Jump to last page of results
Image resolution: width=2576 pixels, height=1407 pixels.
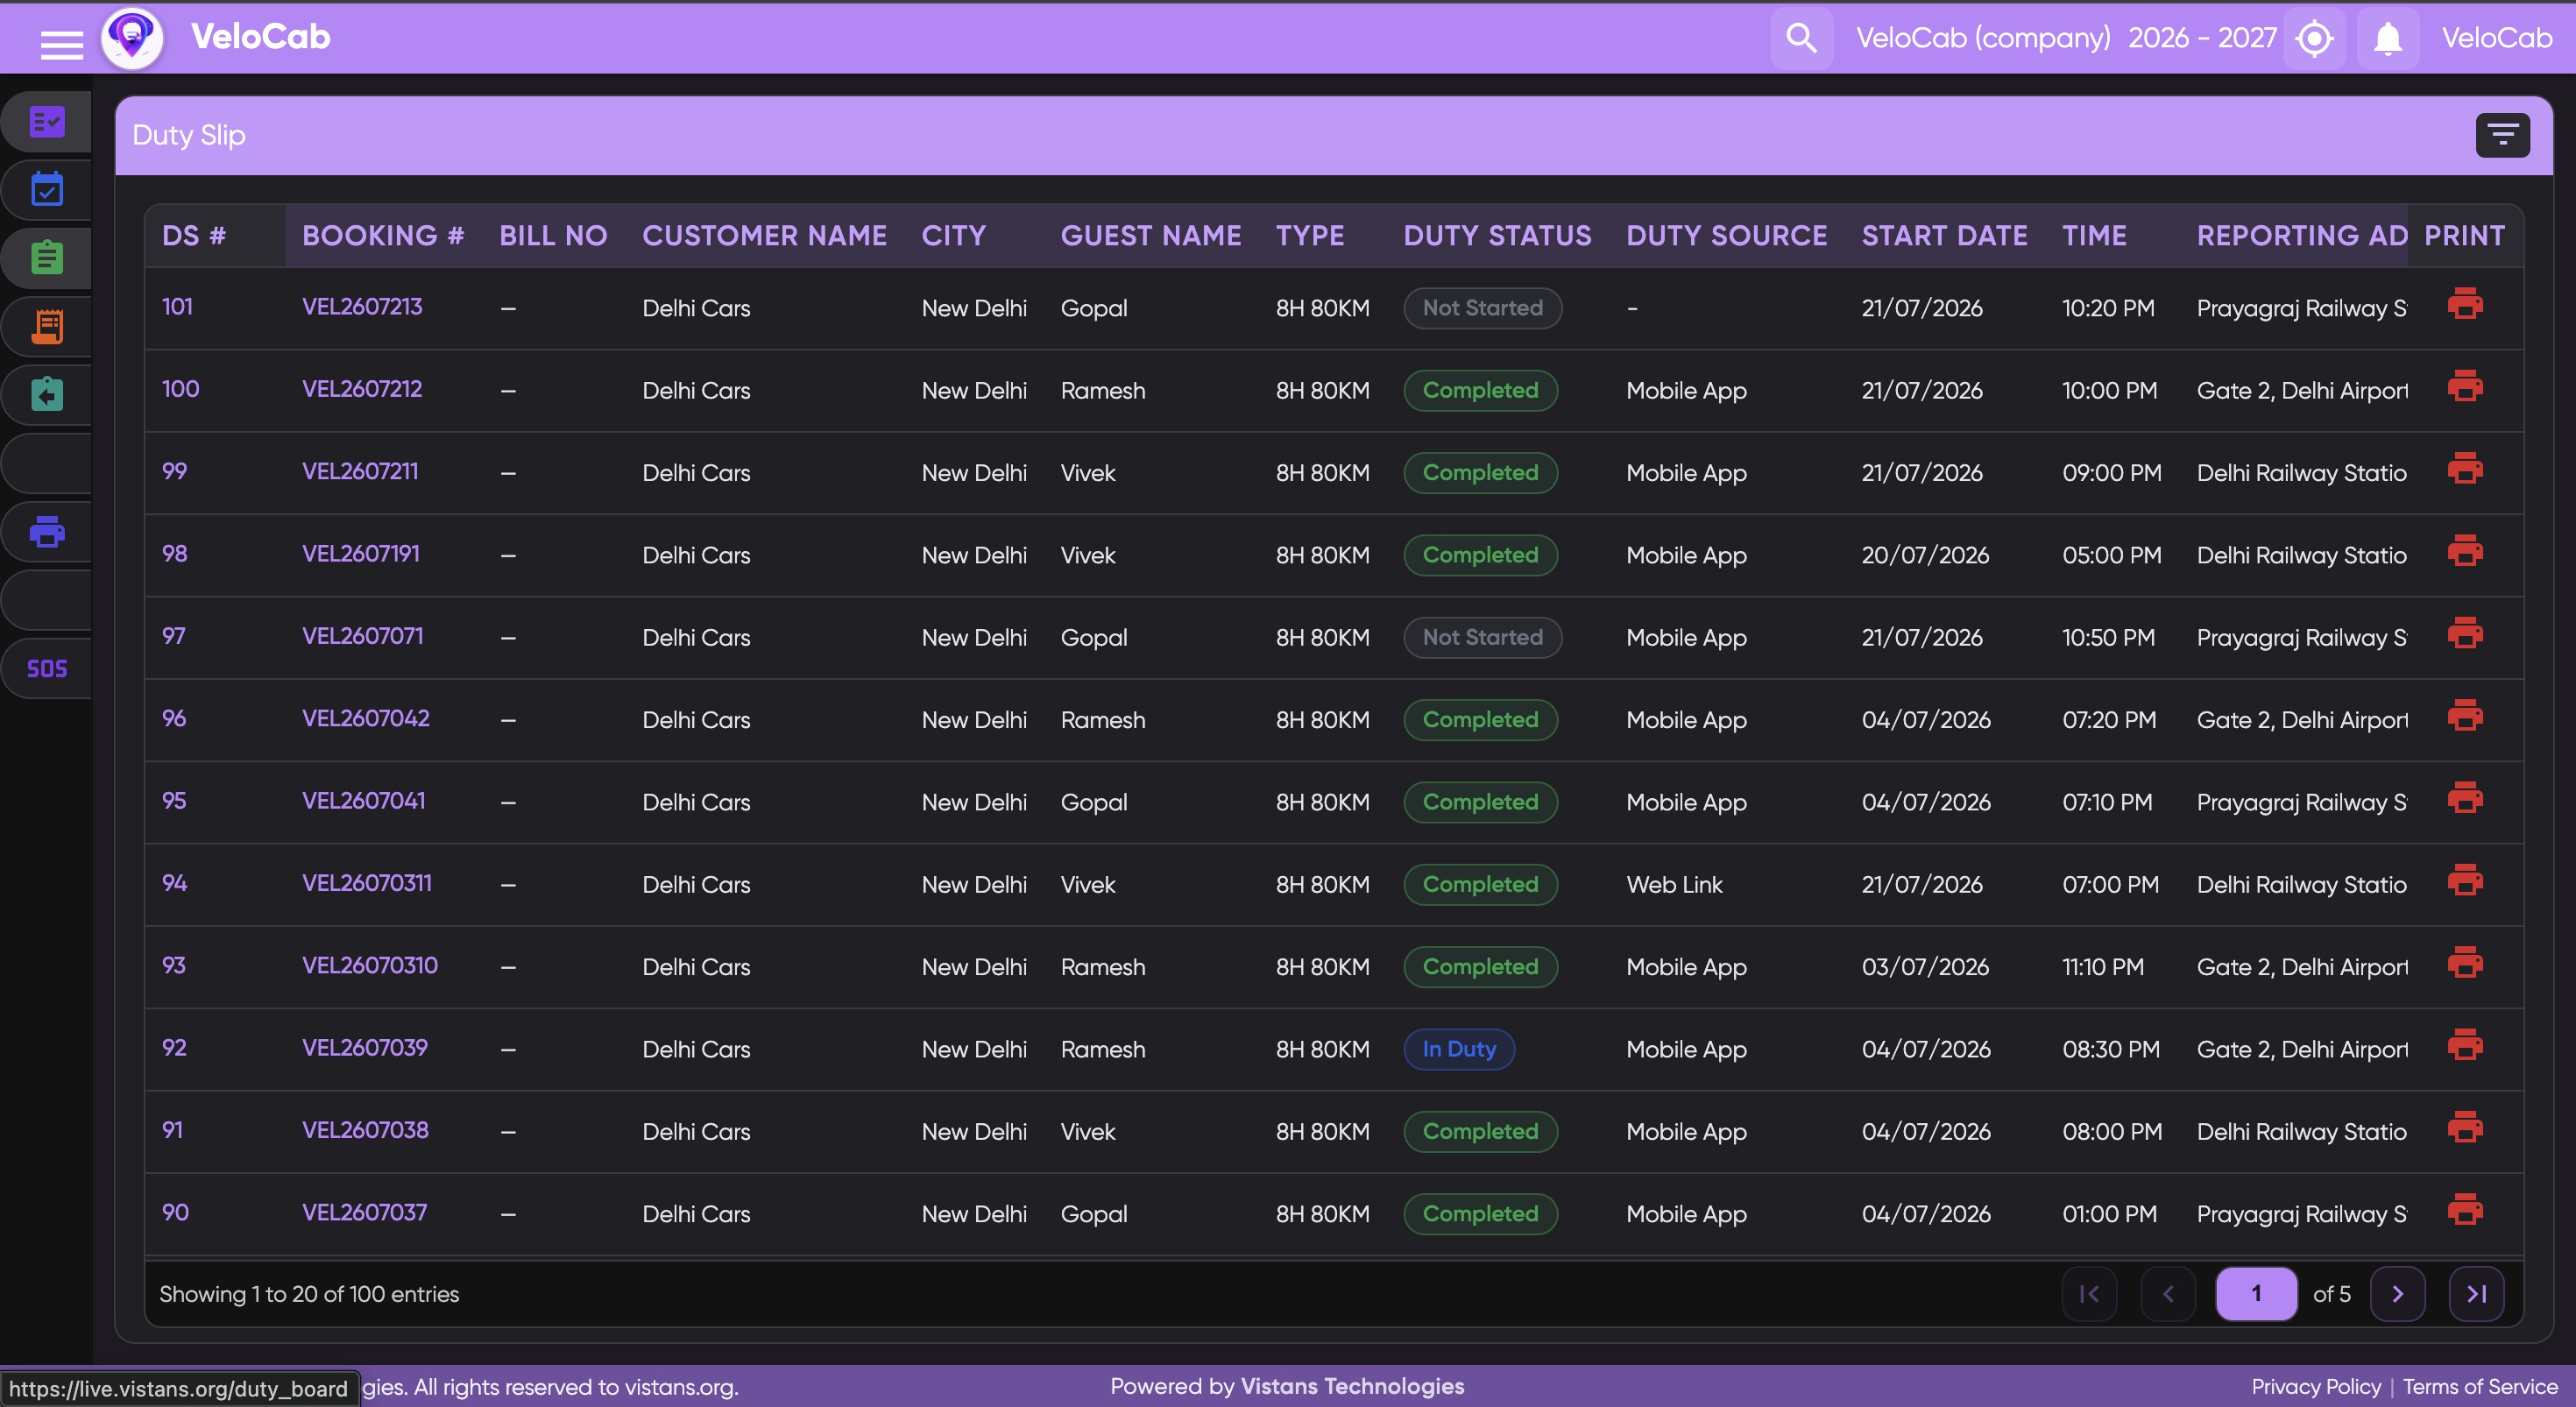2476,1294
